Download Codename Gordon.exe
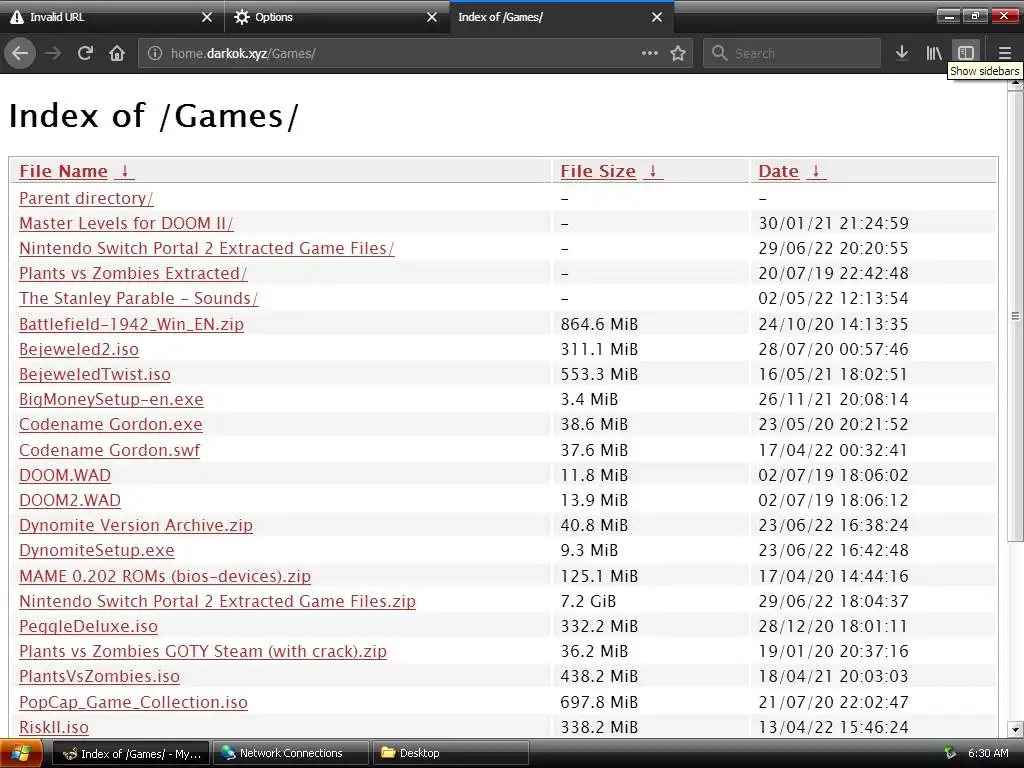This screenshot has height=768, width=1024. point(111,424)
